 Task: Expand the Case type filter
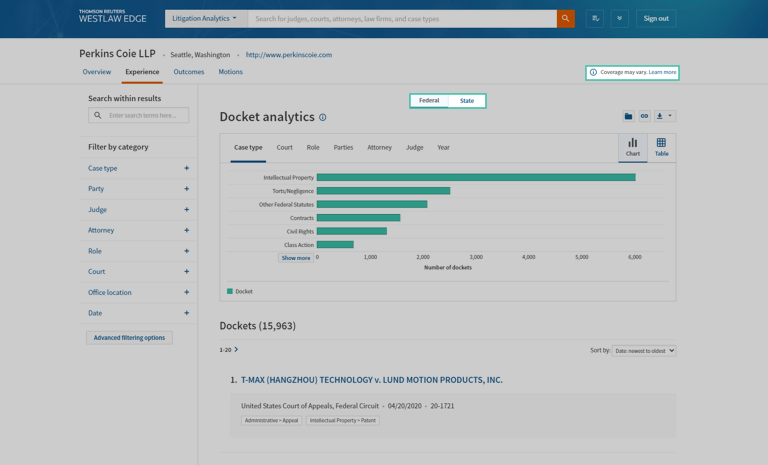click(x=186, y=168)
